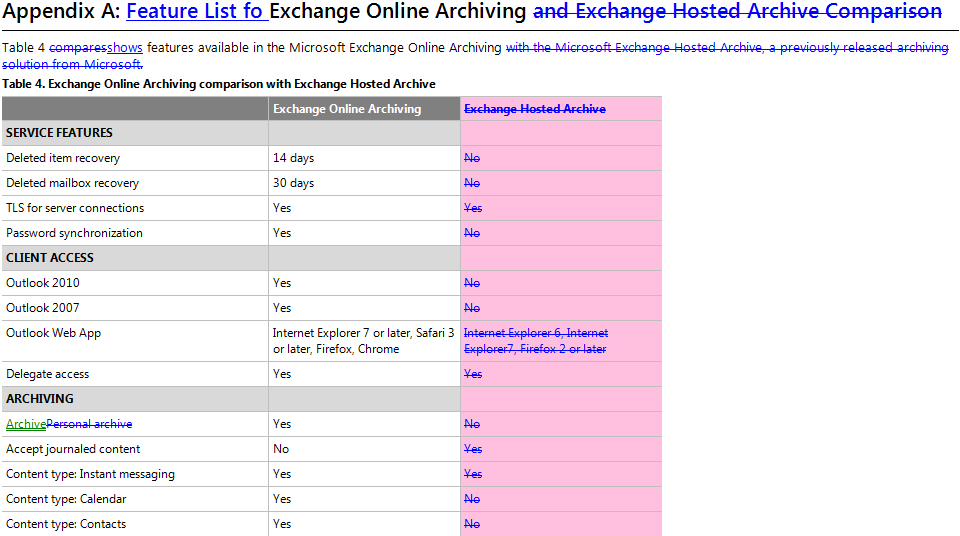Screen dimensions: 960x536
Task: Click the "TLS for server connections" row label
Action: pos(75,208)
